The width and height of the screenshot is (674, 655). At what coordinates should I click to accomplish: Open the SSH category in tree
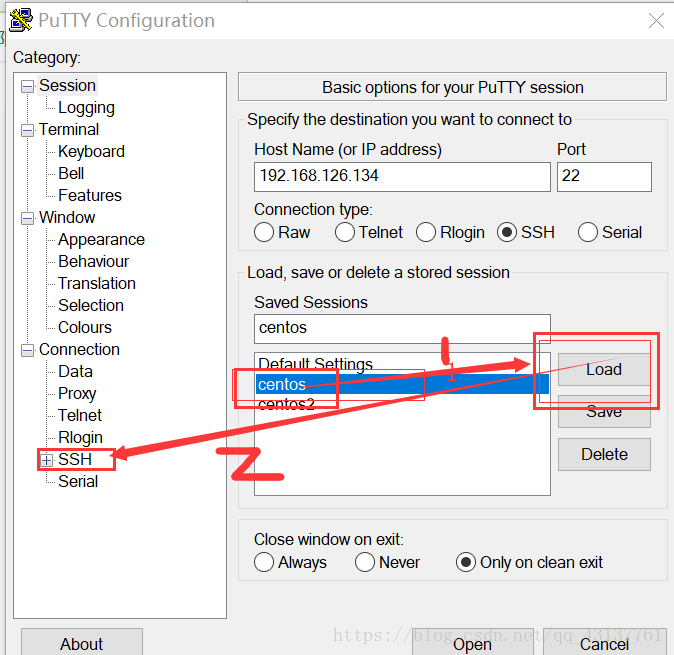tap(75, 459)
